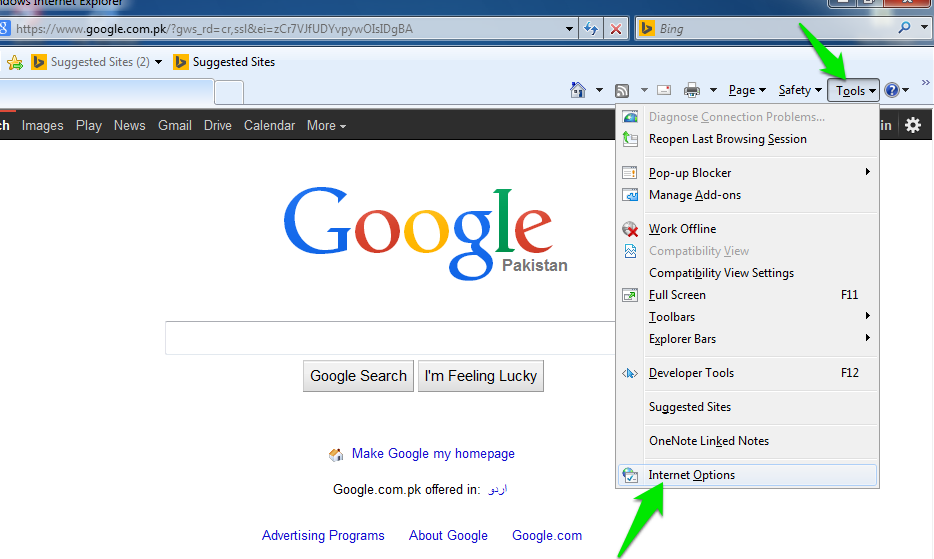The height and width of the screenshot is (559, 934).
Task: Open the Safety dropdown menu
Action: pyautogui.click(x=800, y=90)
